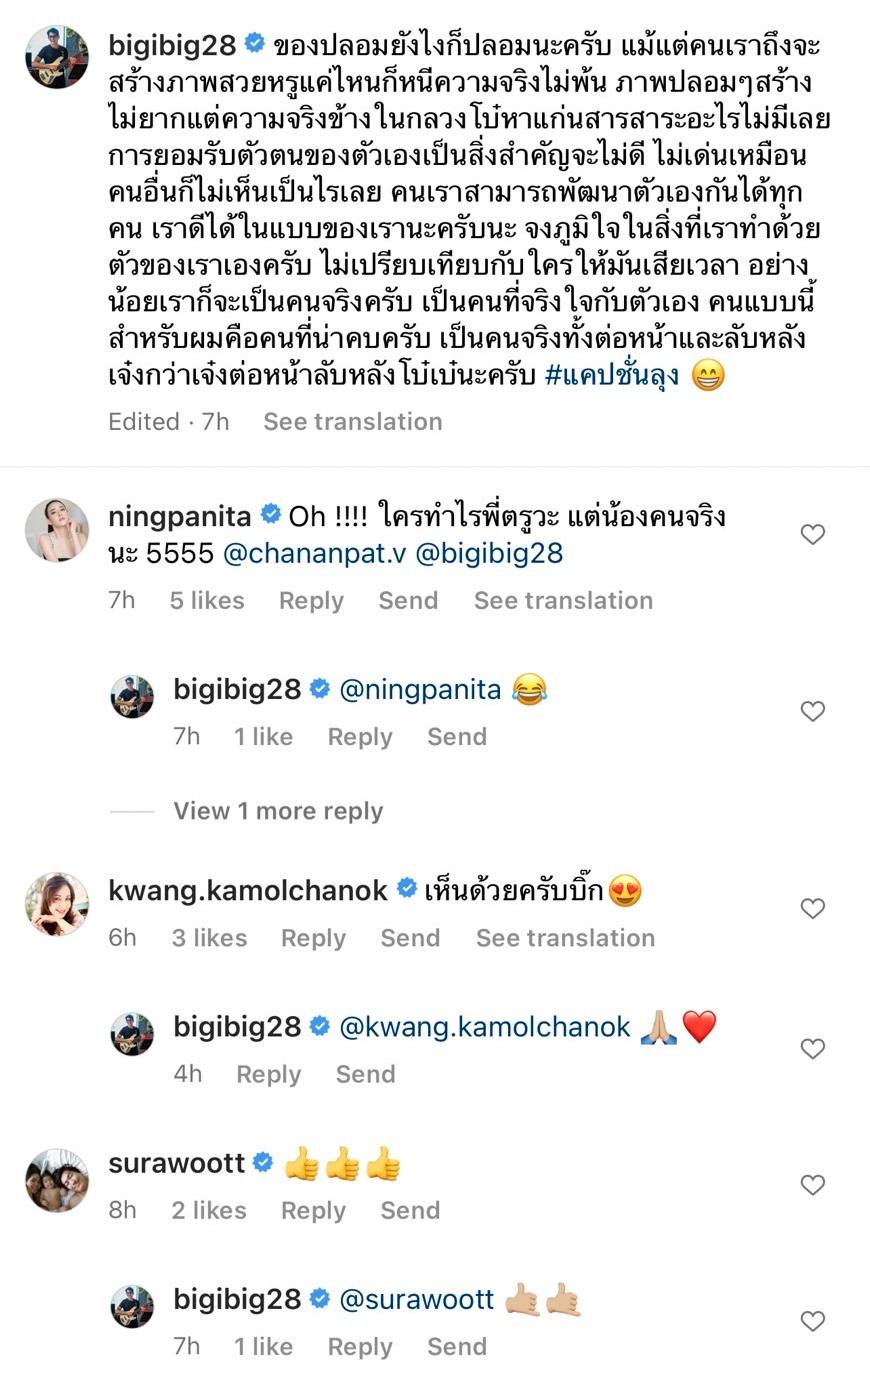Image resolution: width=870 pixels, height=1381 pixels.
Task: Tap heart on surawoott's thumbs-up comment
Action: tap(813, 1185)
